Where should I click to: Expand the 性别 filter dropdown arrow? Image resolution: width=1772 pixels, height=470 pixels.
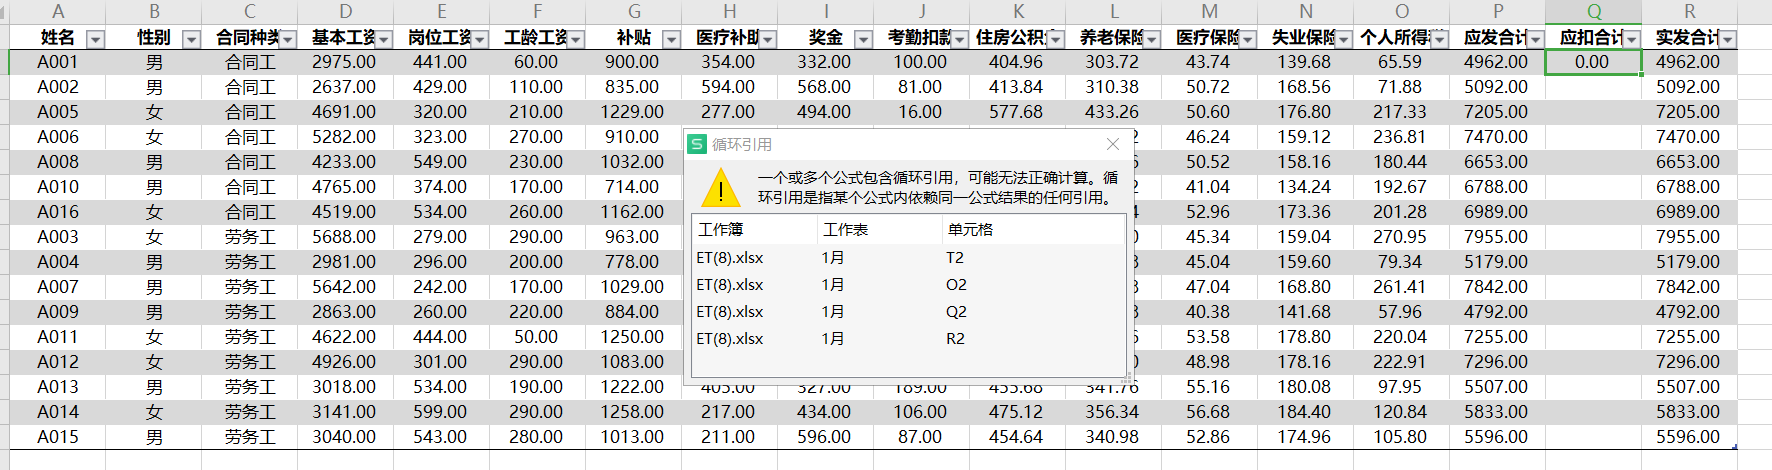(191, 39)
